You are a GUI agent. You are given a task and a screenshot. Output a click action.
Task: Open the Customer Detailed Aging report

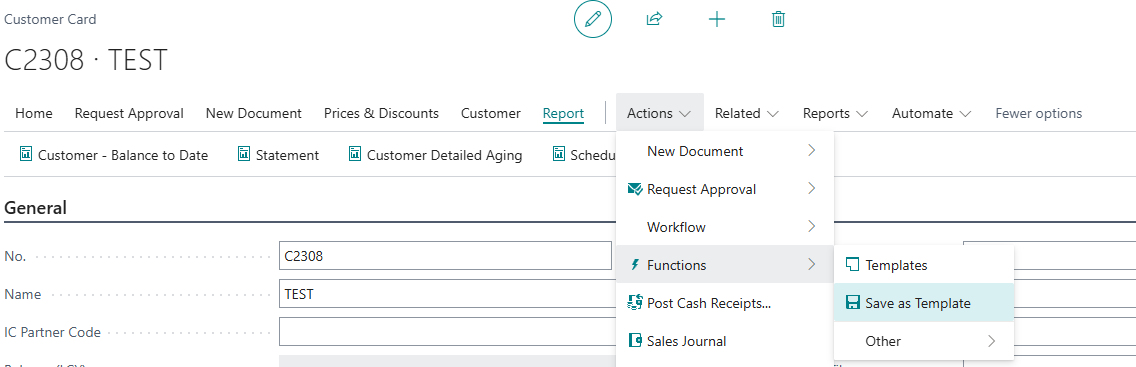(435, 155)
